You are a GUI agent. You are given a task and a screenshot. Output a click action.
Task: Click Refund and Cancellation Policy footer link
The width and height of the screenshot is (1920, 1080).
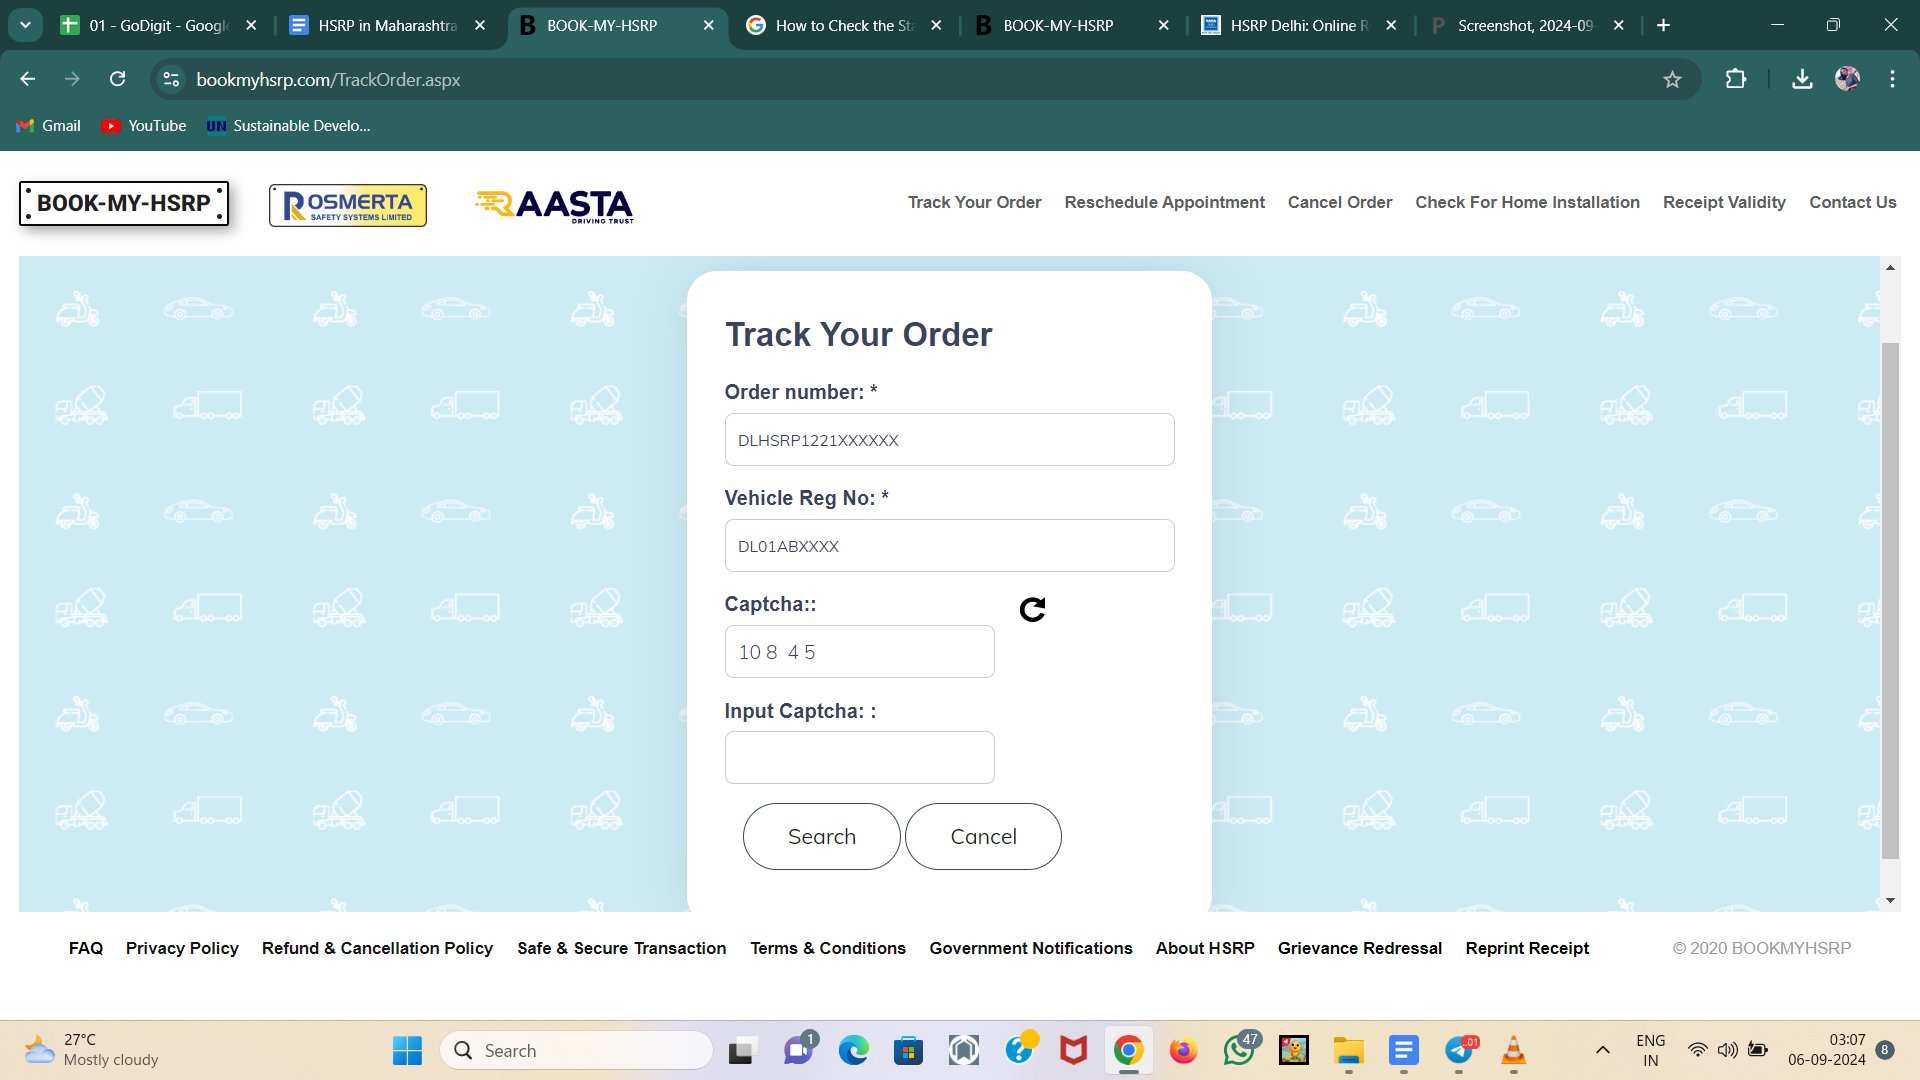coord(377,947)
